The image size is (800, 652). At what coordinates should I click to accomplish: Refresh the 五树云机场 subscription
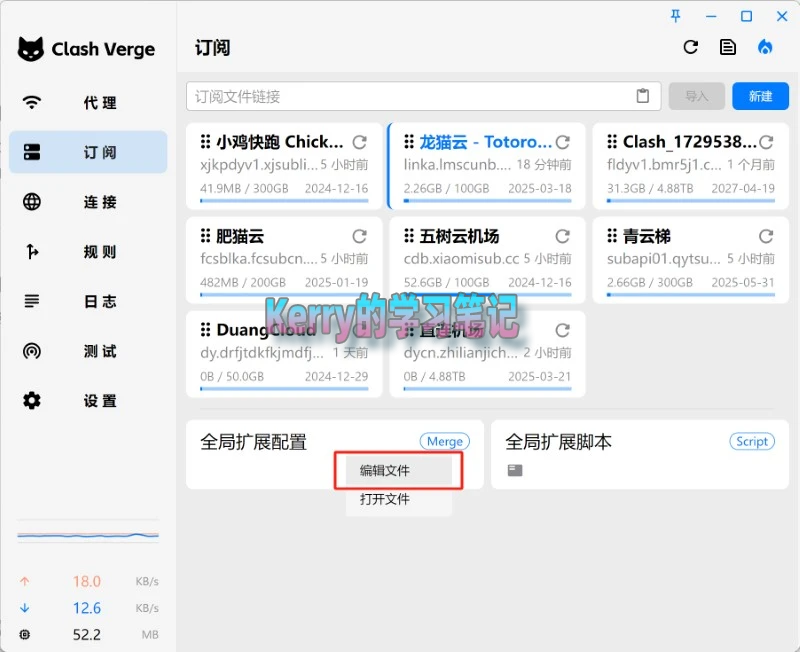pyautogui.click(x=563, y=236)
